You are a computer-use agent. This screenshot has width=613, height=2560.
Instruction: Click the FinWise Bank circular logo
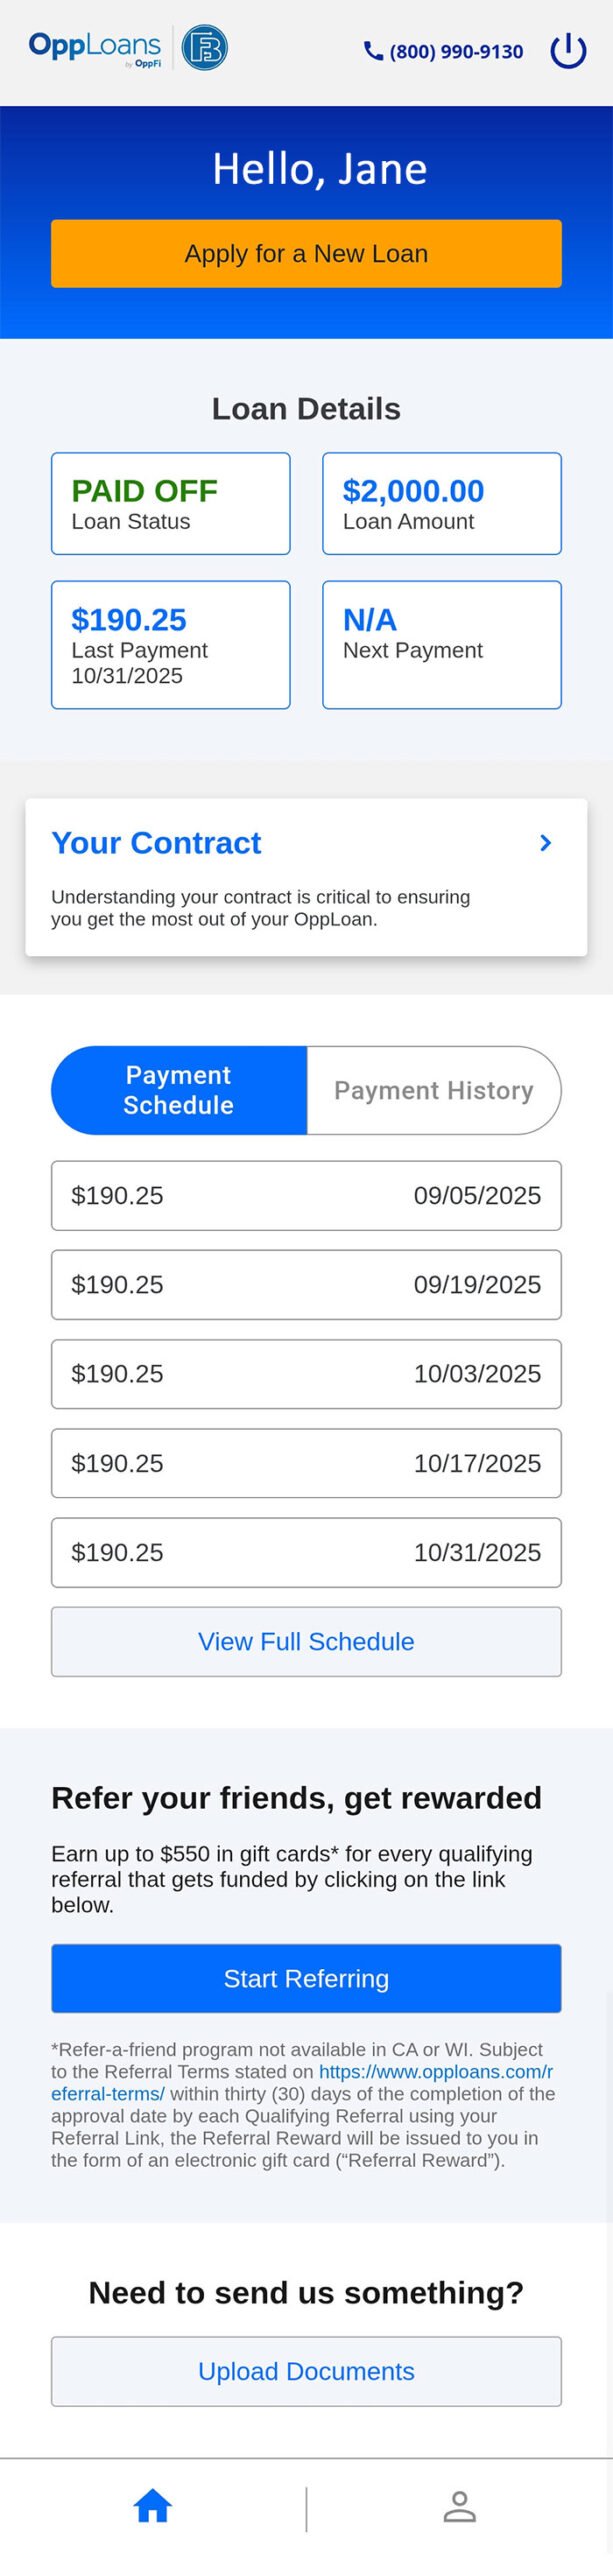[205, 48]
